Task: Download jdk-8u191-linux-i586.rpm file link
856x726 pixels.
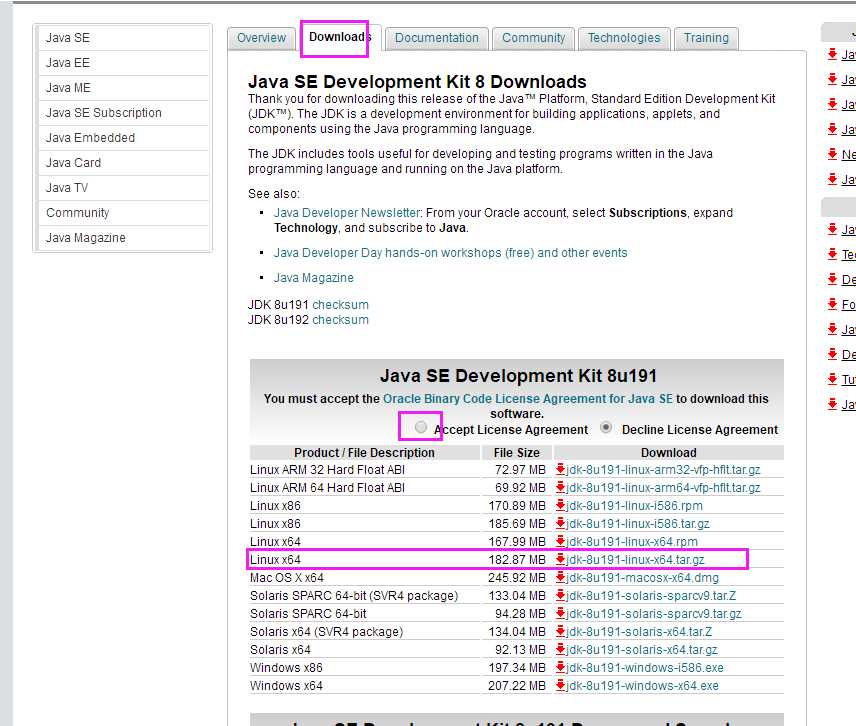Action: coord(634,506)
